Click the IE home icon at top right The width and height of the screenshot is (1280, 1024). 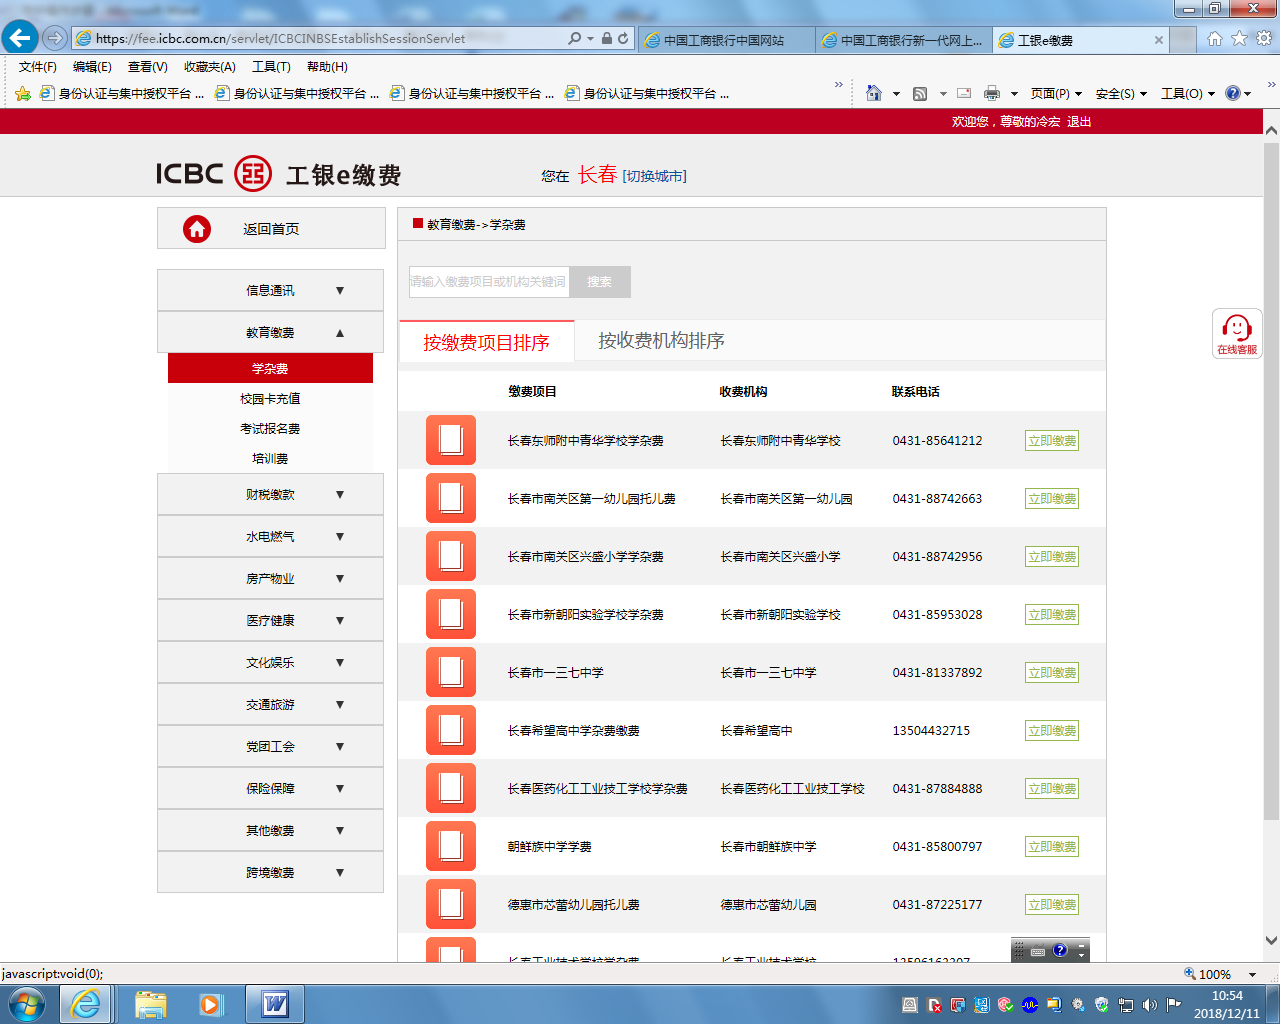[x=1215, y=38]
